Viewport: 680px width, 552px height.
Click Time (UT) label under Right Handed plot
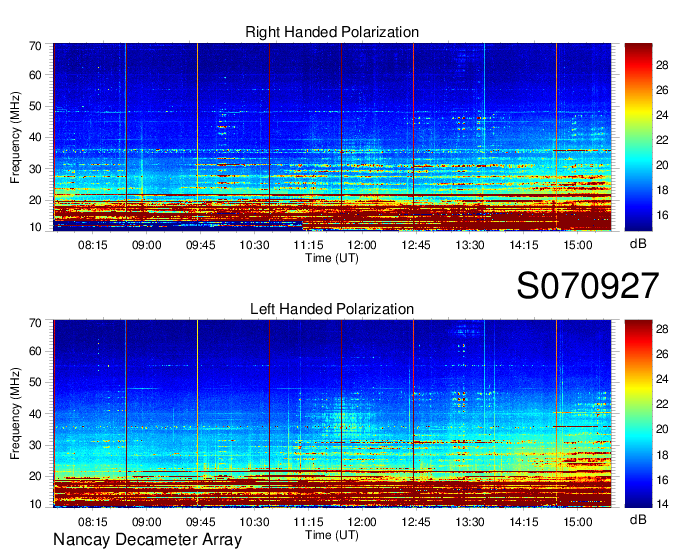pos(332,258)
